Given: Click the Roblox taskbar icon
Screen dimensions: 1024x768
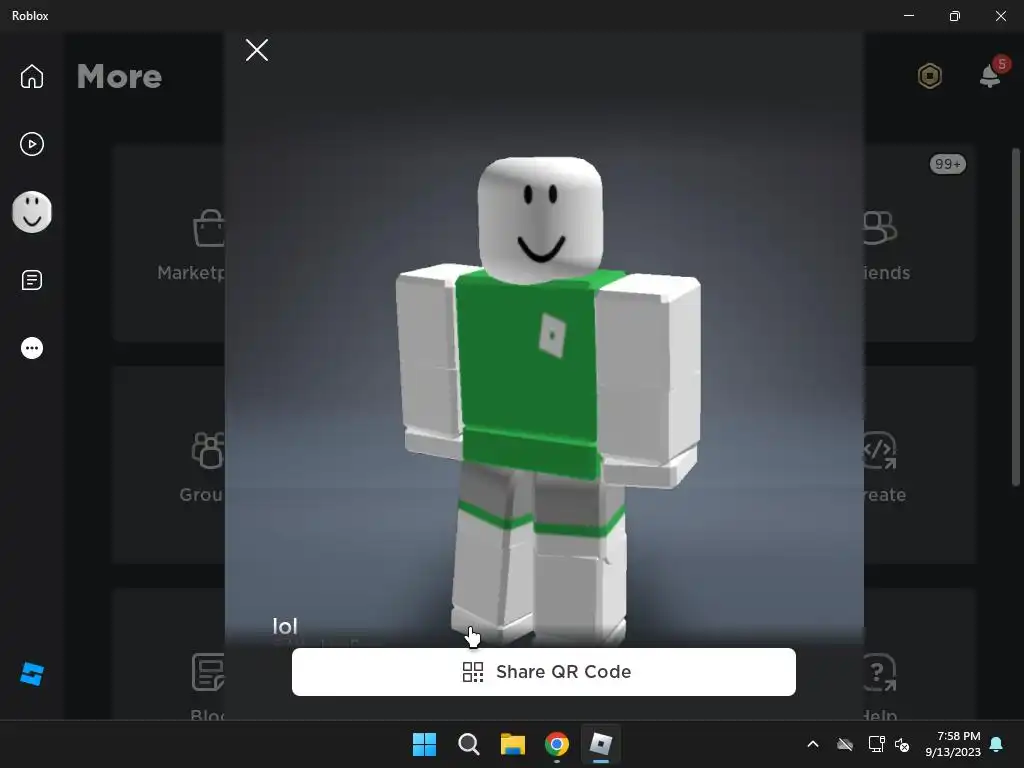Looking at the screenshot, I should 601,744.
